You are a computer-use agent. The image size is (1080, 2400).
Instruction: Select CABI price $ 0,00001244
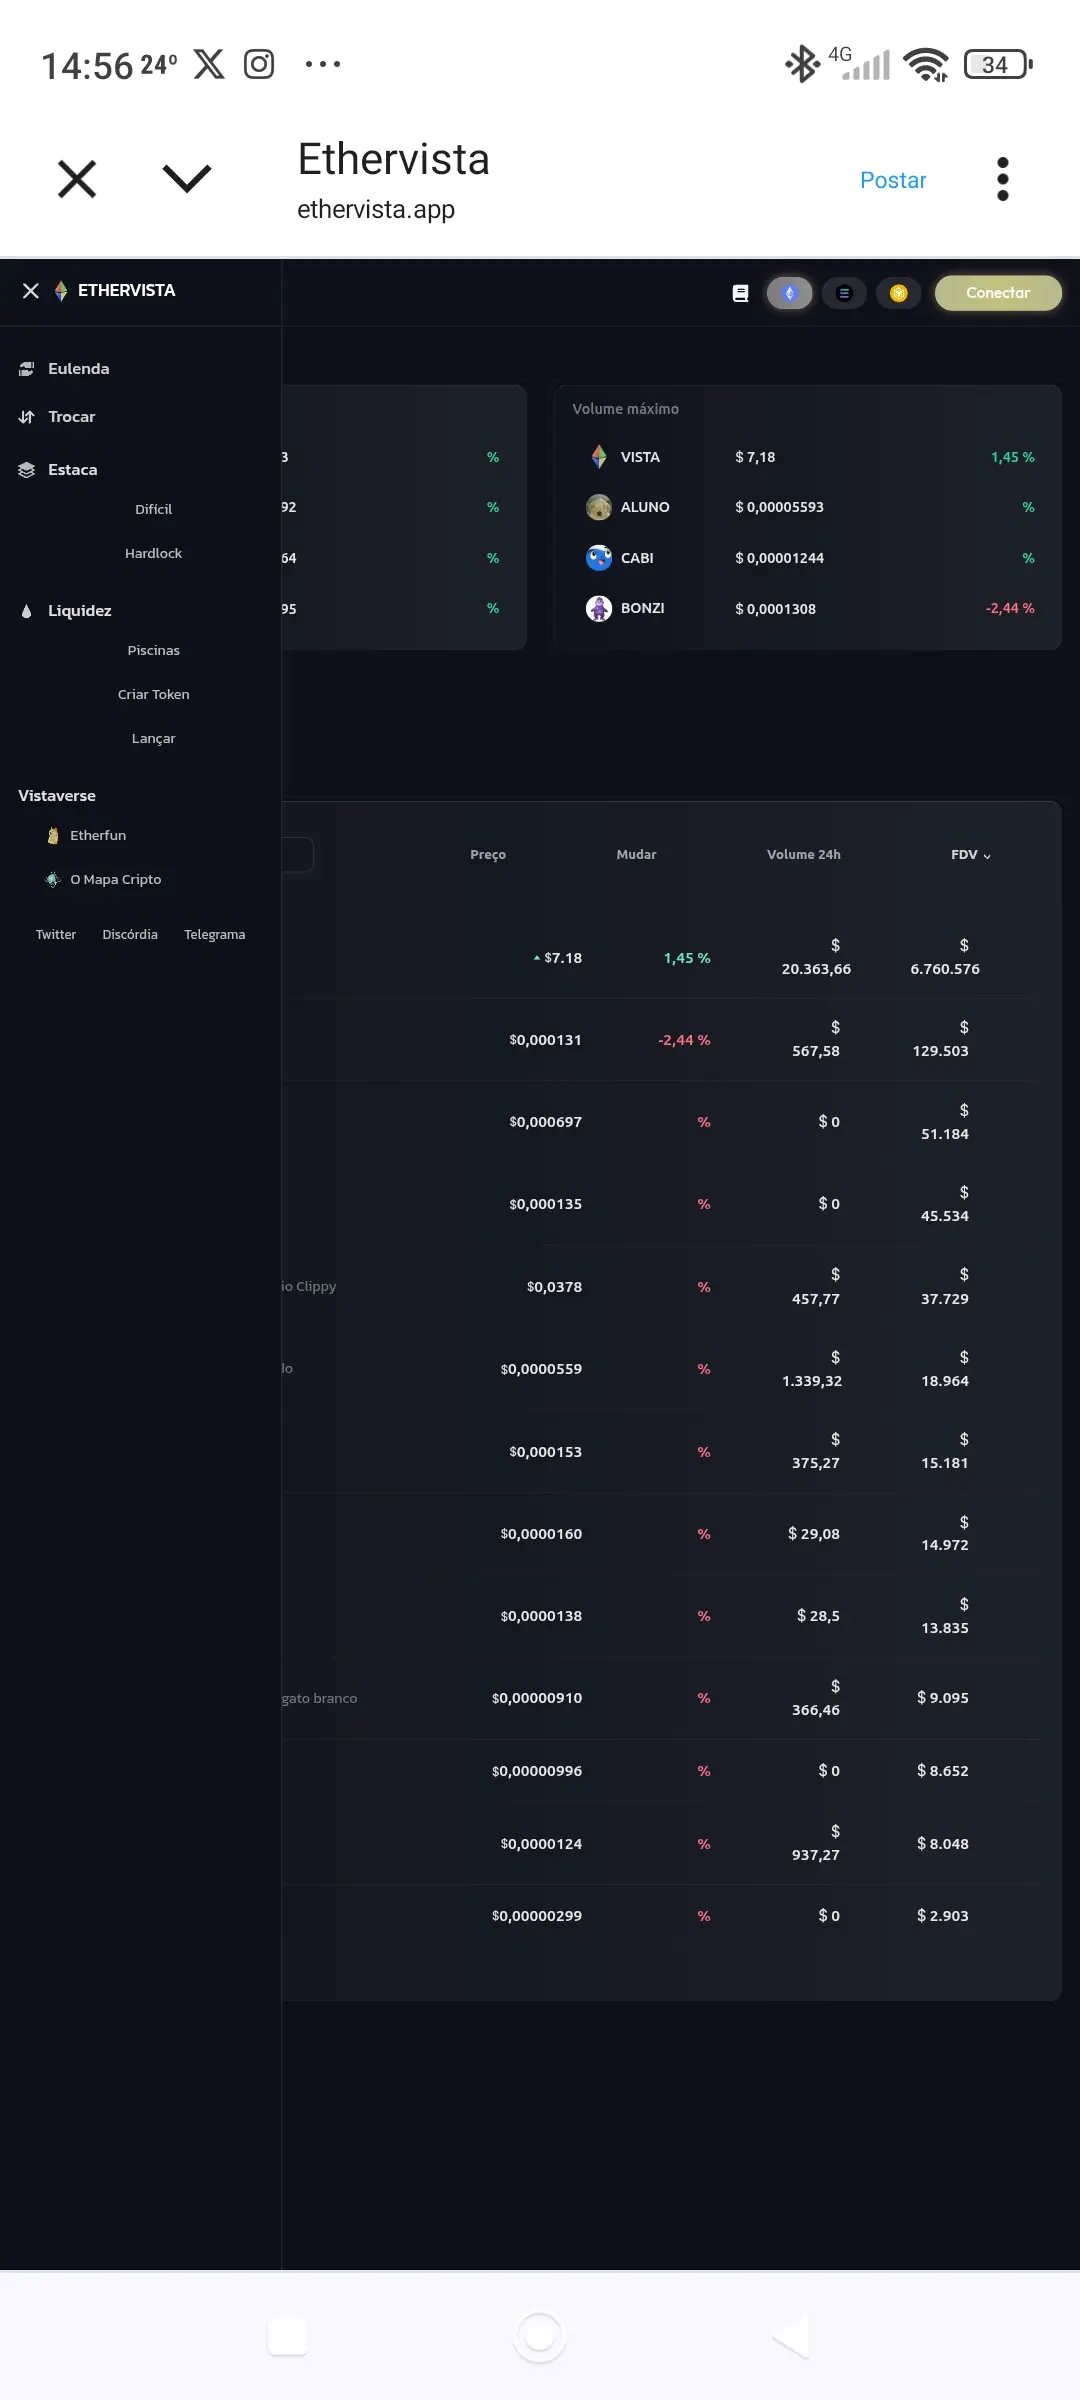click(779, 558)
